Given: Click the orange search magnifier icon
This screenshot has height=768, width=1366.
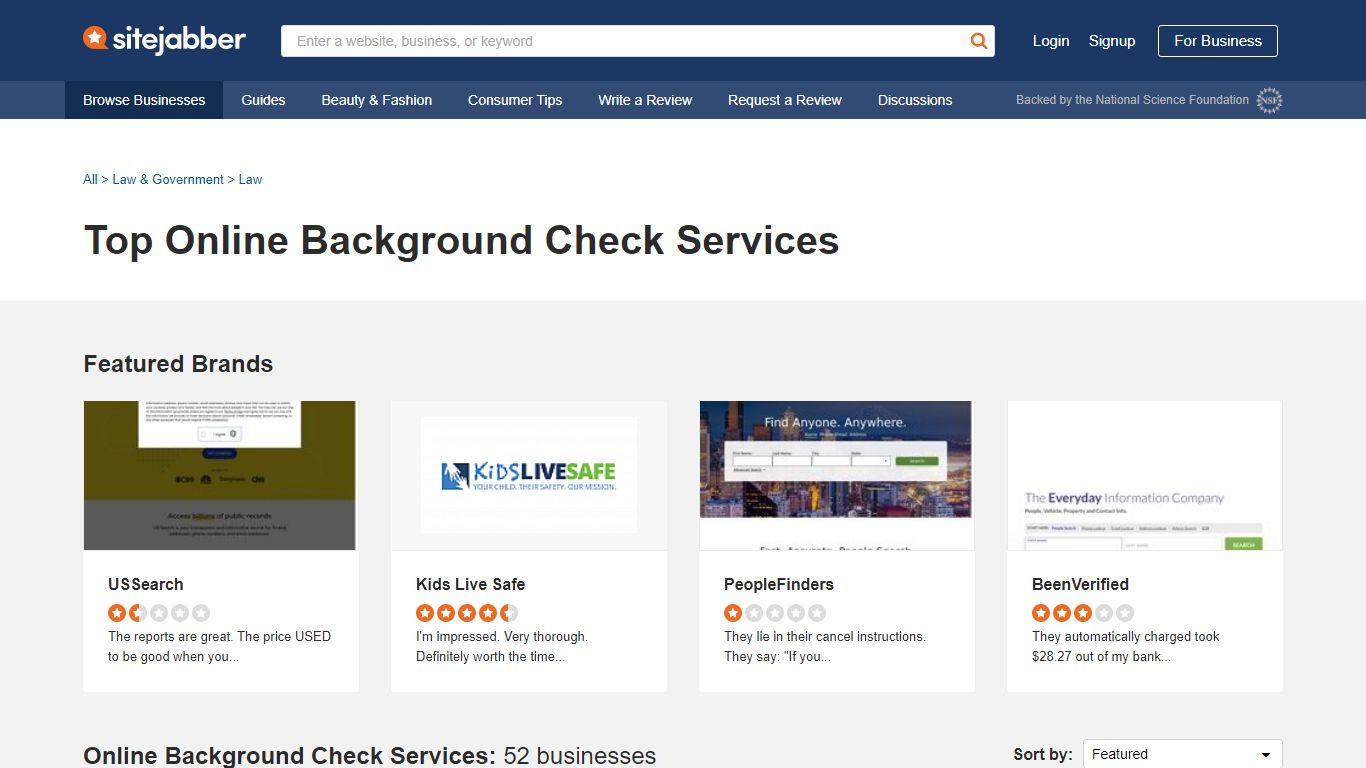Looking at the screenshot, I should click(979, 41).
